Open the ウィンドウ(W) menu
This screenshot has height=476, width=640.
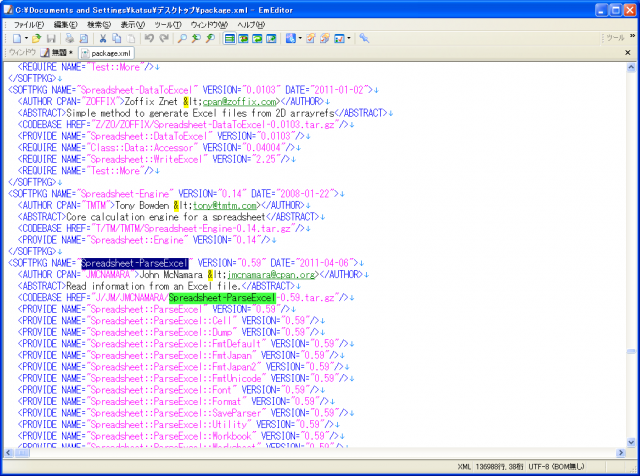(x=209, y=25)
